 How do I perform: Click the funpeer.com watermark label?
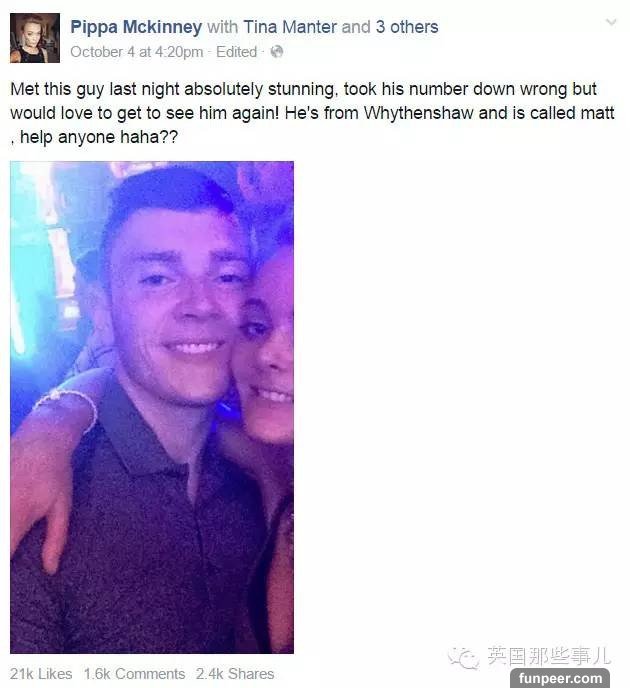pyautogui.click(x=560, y=678)
